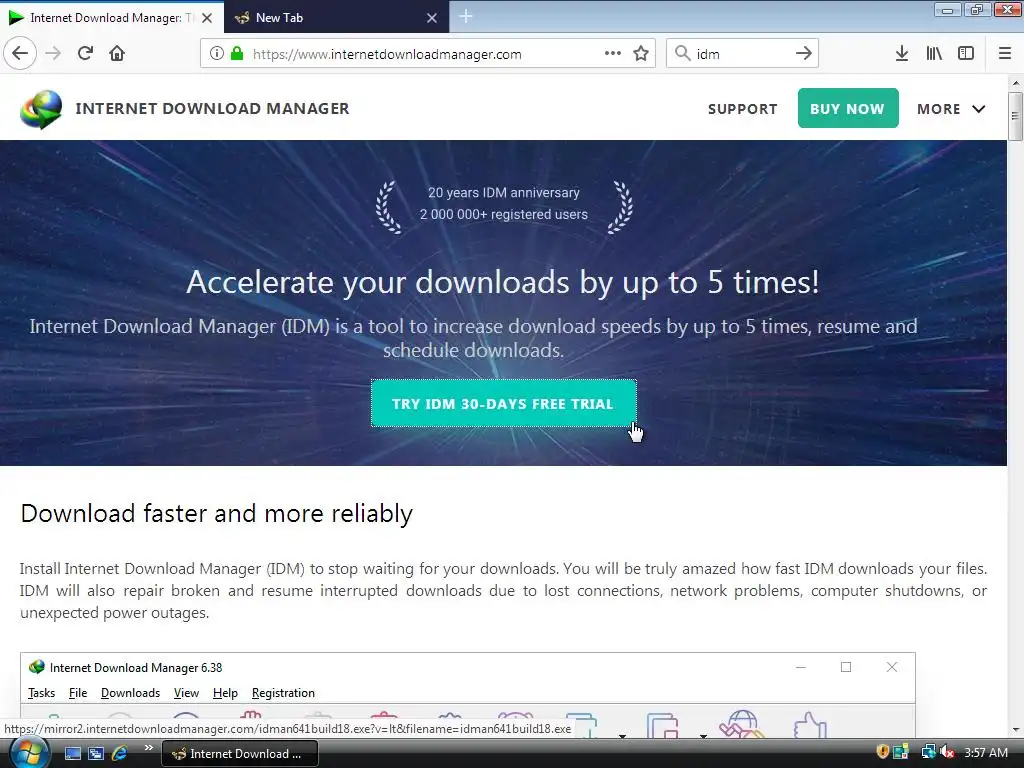Launch Internet Explorer from quick launch
The width and height of the screenshot is (1024, 768).
coord(120,754)
